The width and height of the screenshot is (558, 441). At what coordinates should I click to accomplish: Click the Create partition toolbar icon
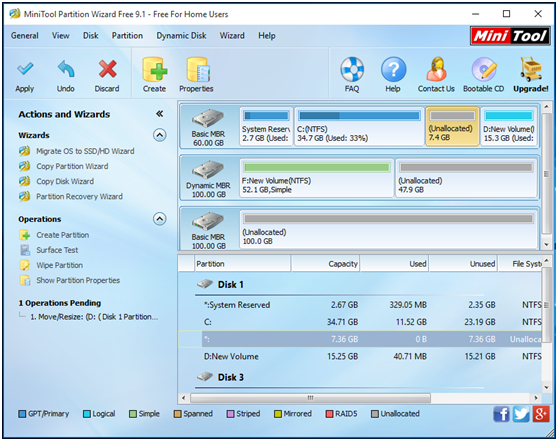point(154,69)
